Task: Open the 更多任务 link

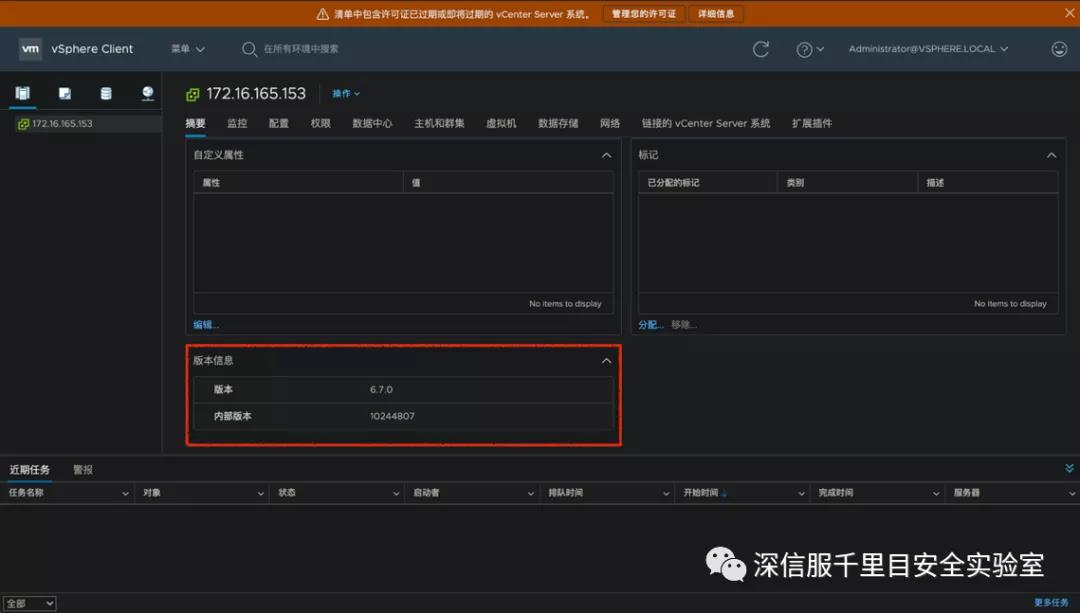Action: [x=1051, y=603]
